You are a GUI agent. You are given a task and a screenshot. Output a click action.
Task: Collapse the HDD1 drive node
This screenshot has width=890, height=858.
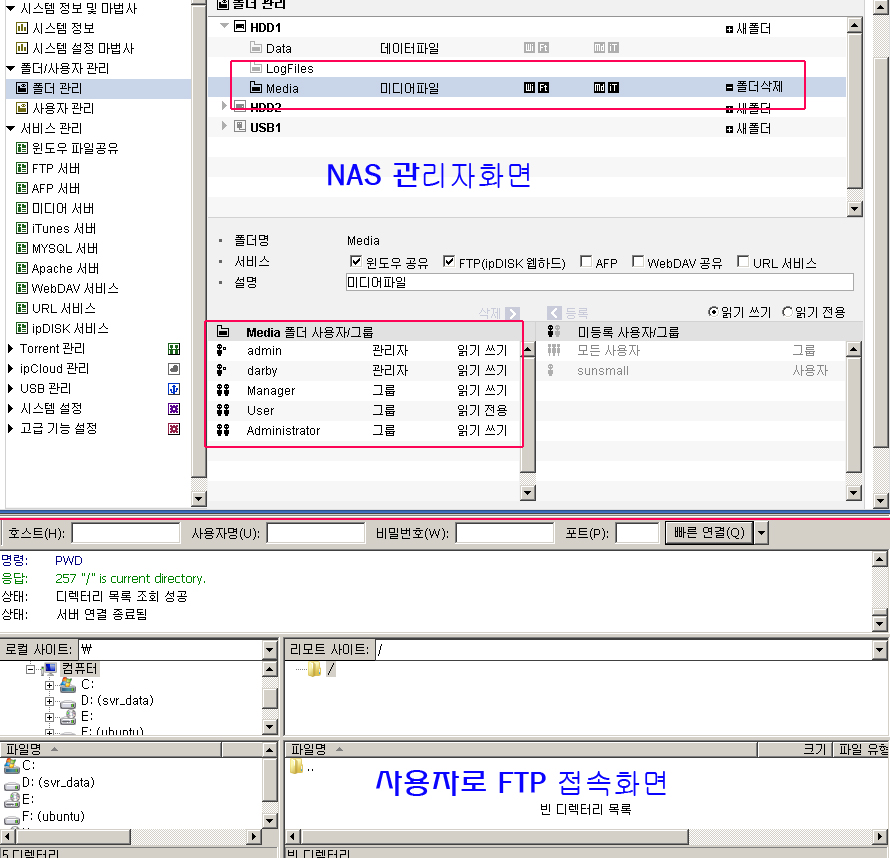click(x=225, y=26)
